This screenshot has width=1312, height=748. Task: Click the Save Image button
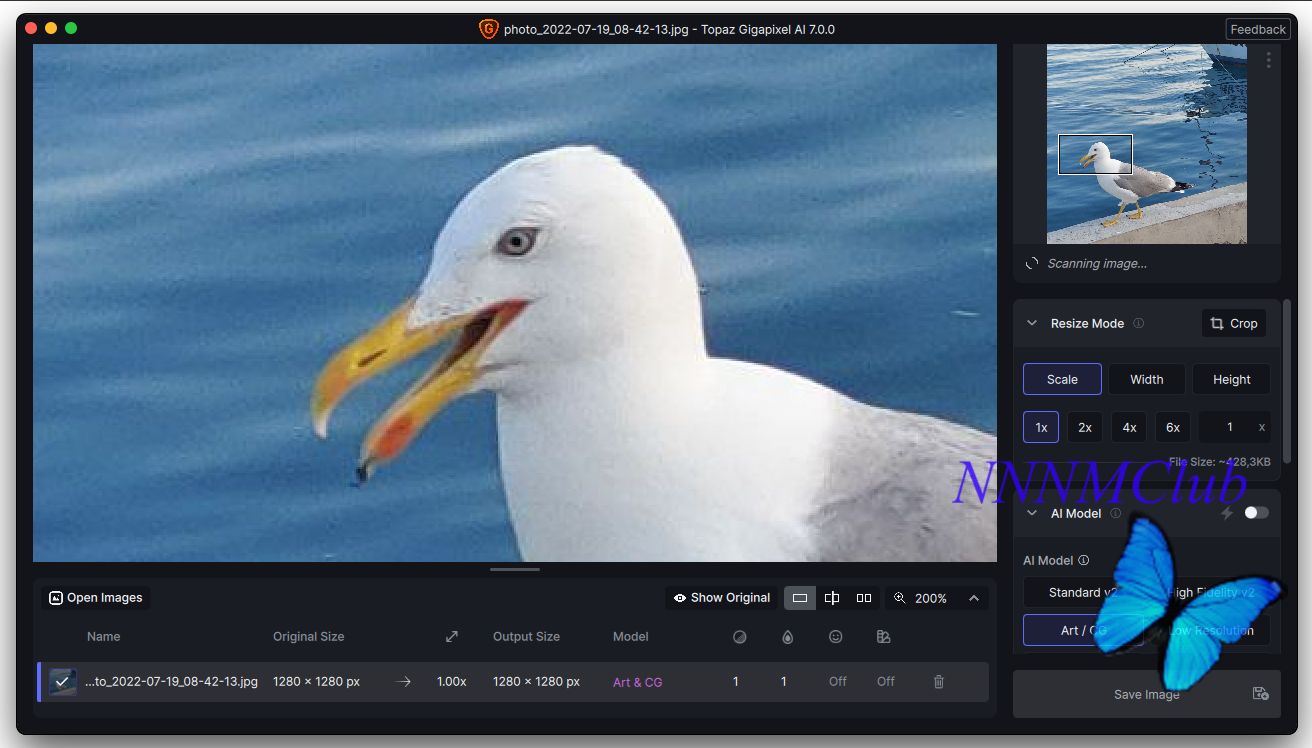point(1147,694)
